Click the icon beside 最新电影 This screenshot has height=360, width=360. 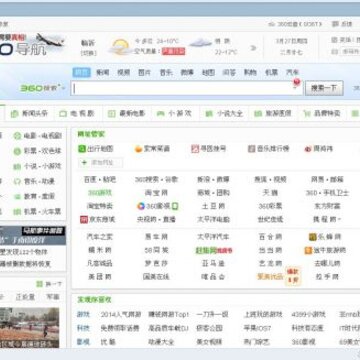tap(112, 114)
